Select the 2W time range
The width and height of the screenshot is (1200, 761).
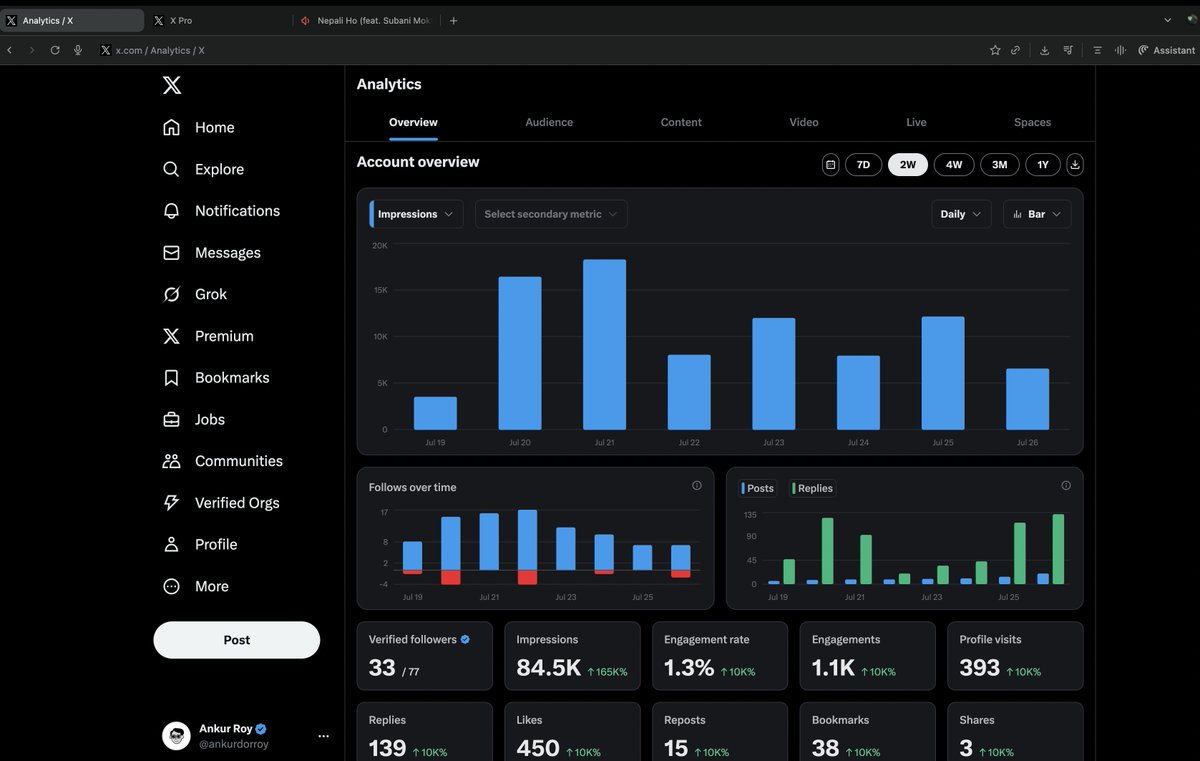[x=908, y=165]
